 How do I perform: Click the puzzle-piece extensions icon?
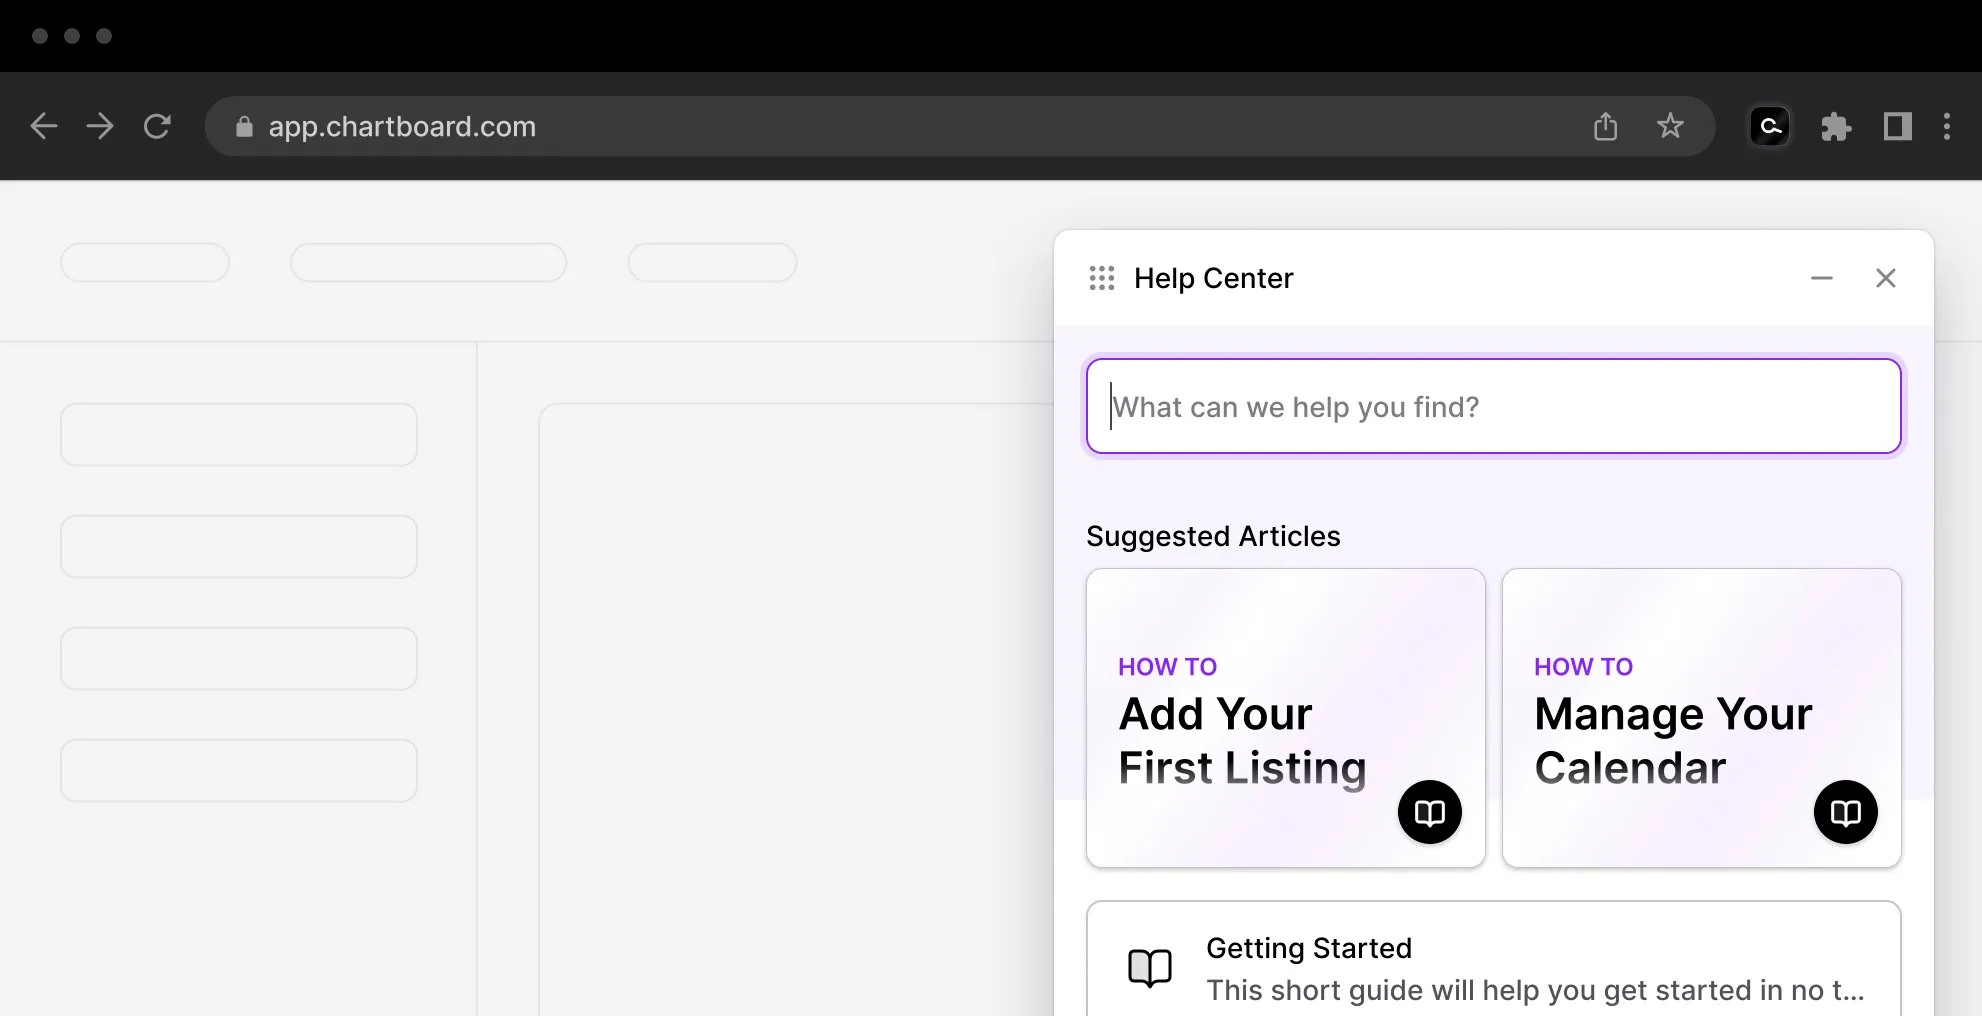pyautogui.click(x=1836, y=126)
